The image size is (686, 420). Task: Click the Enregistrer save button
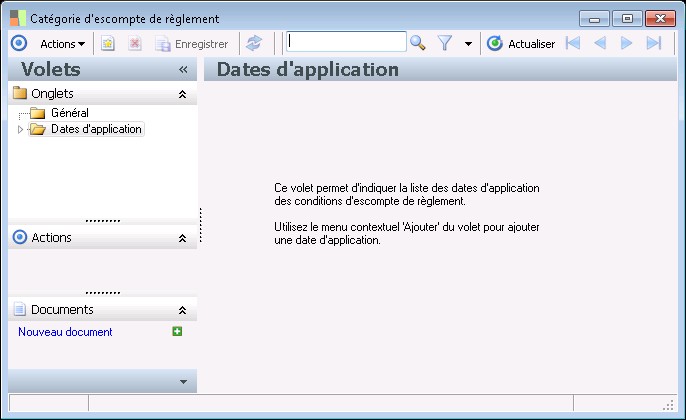pos(192,44)
